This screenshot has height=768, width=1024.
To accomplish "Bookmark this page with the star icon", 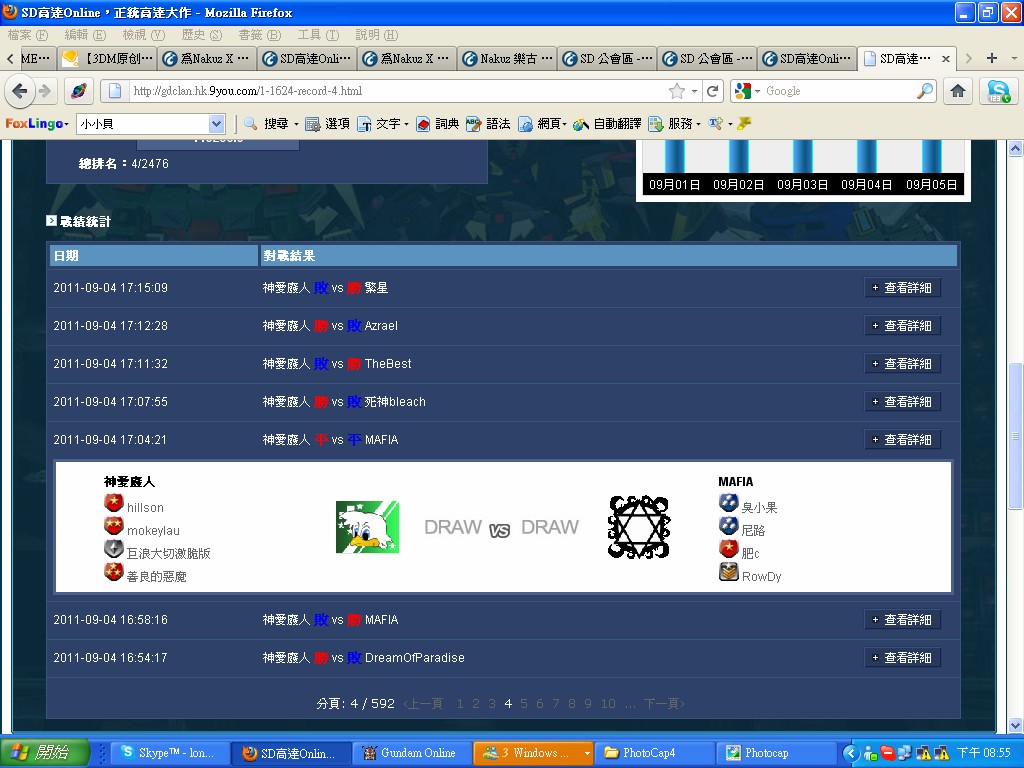I will click(x=677, y=91).
